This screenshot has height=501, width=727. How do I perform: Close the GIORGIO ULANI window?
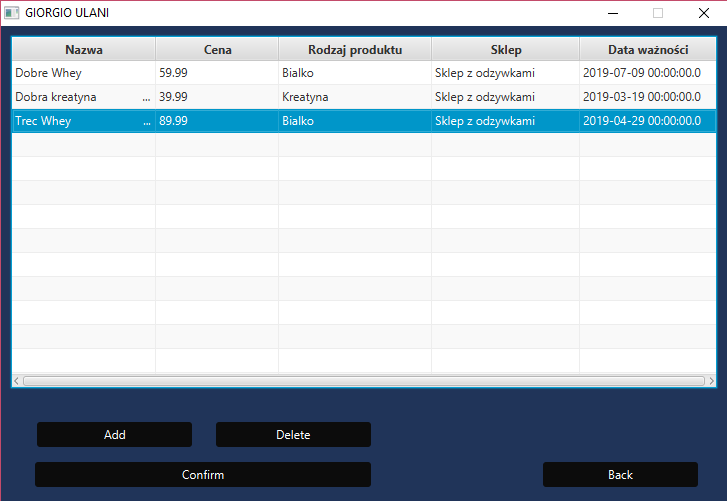click(704, 13)
